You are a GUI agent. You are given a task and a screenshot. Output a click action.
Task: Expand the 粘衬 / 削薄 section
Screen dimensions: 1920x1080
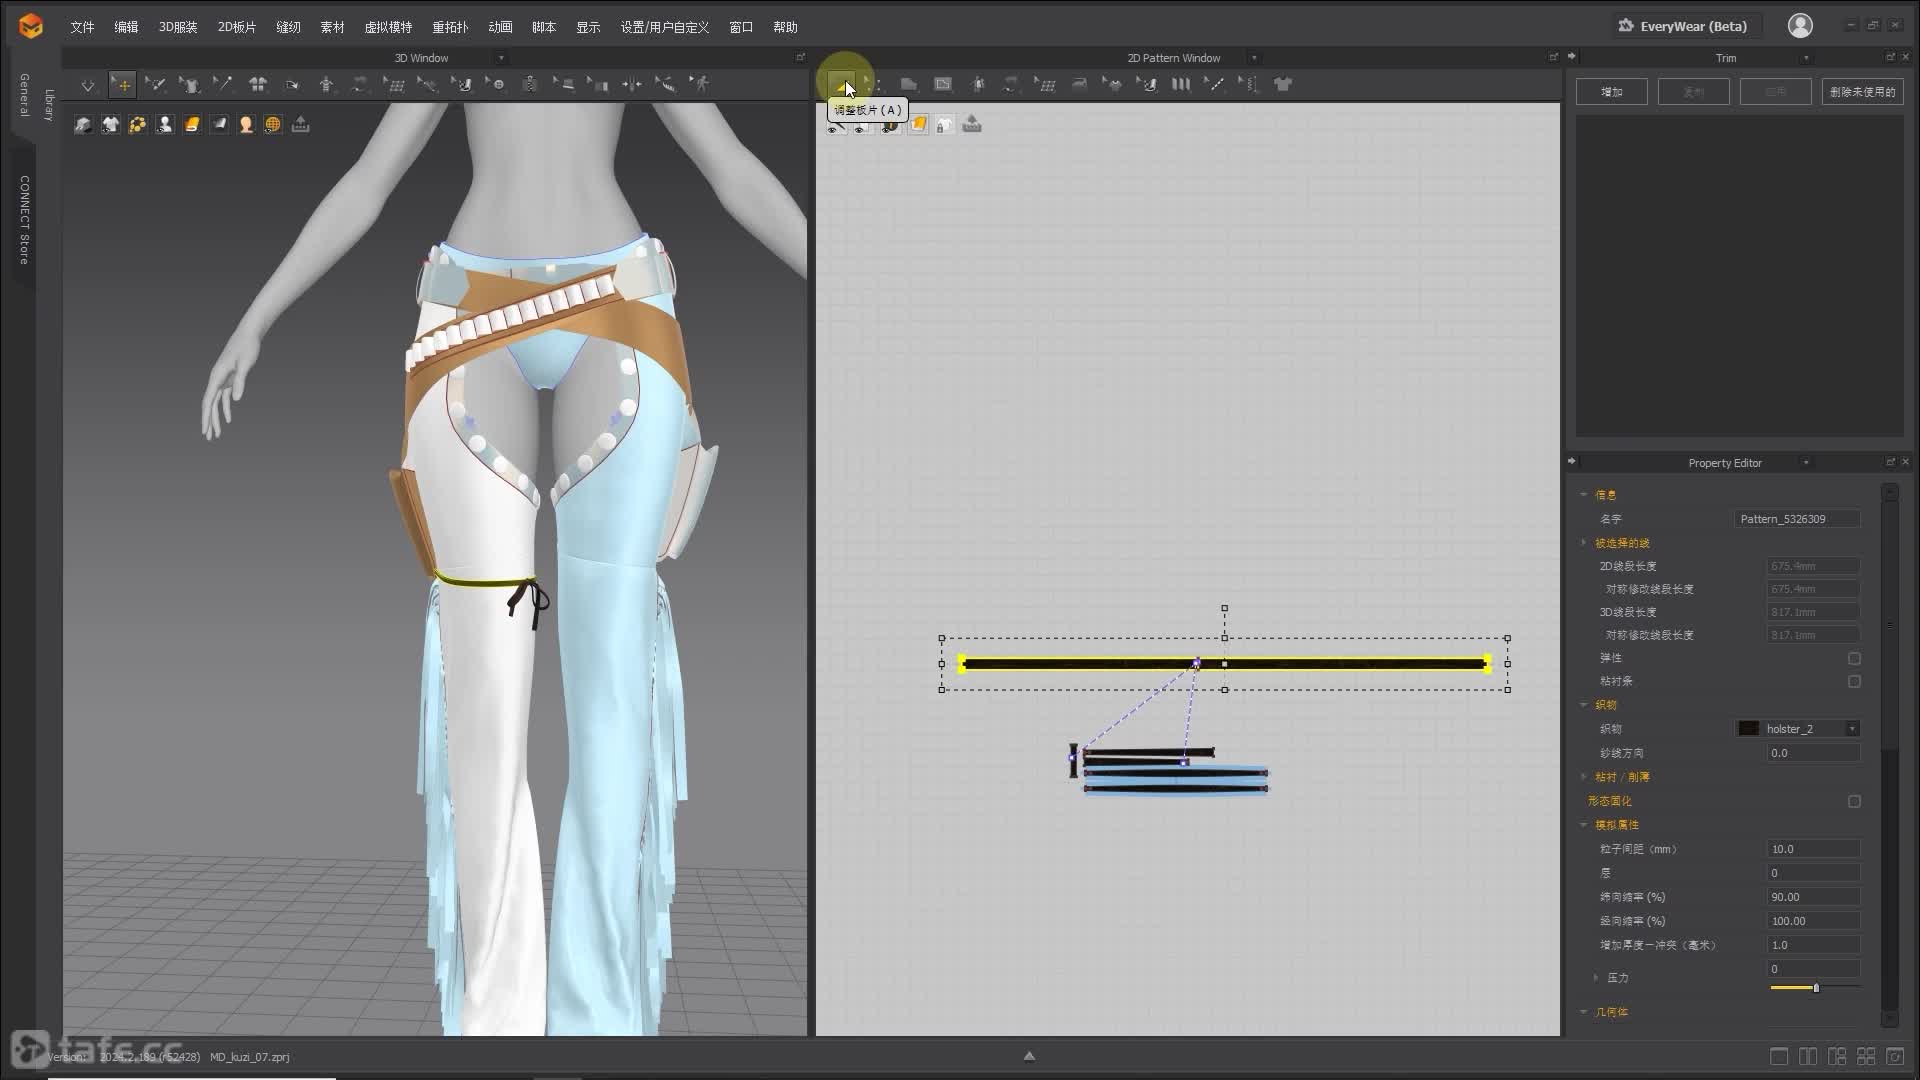(x=1584, y=777)
